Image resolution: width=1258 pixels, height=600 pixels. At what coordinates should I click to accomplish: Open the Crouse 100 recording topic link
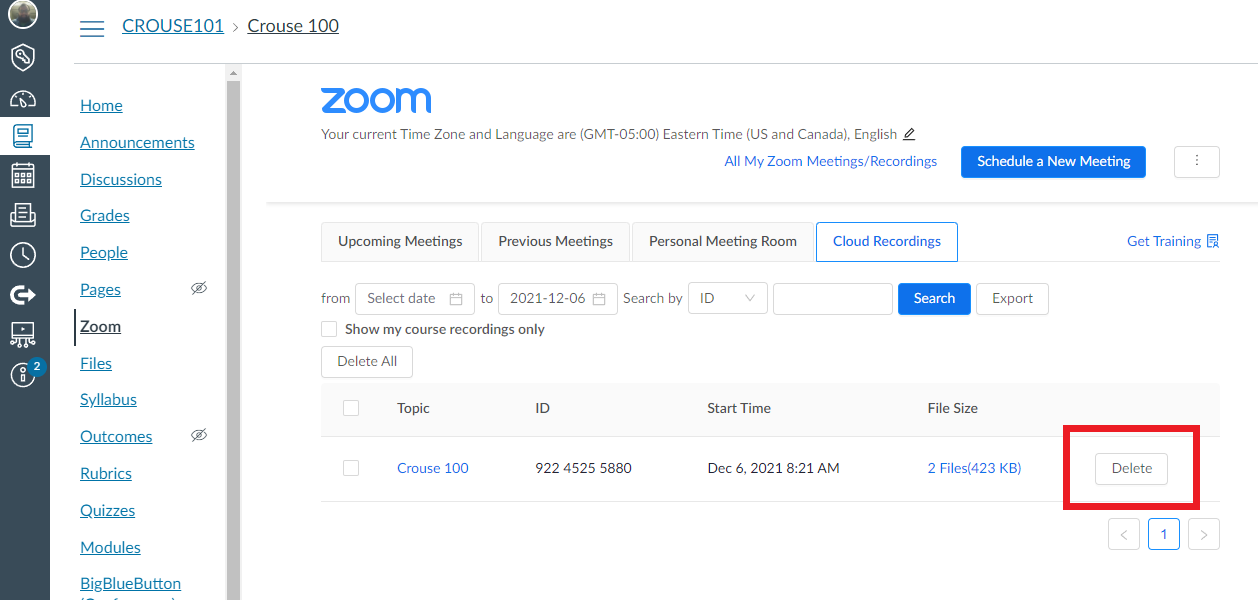tap(433, 468)
